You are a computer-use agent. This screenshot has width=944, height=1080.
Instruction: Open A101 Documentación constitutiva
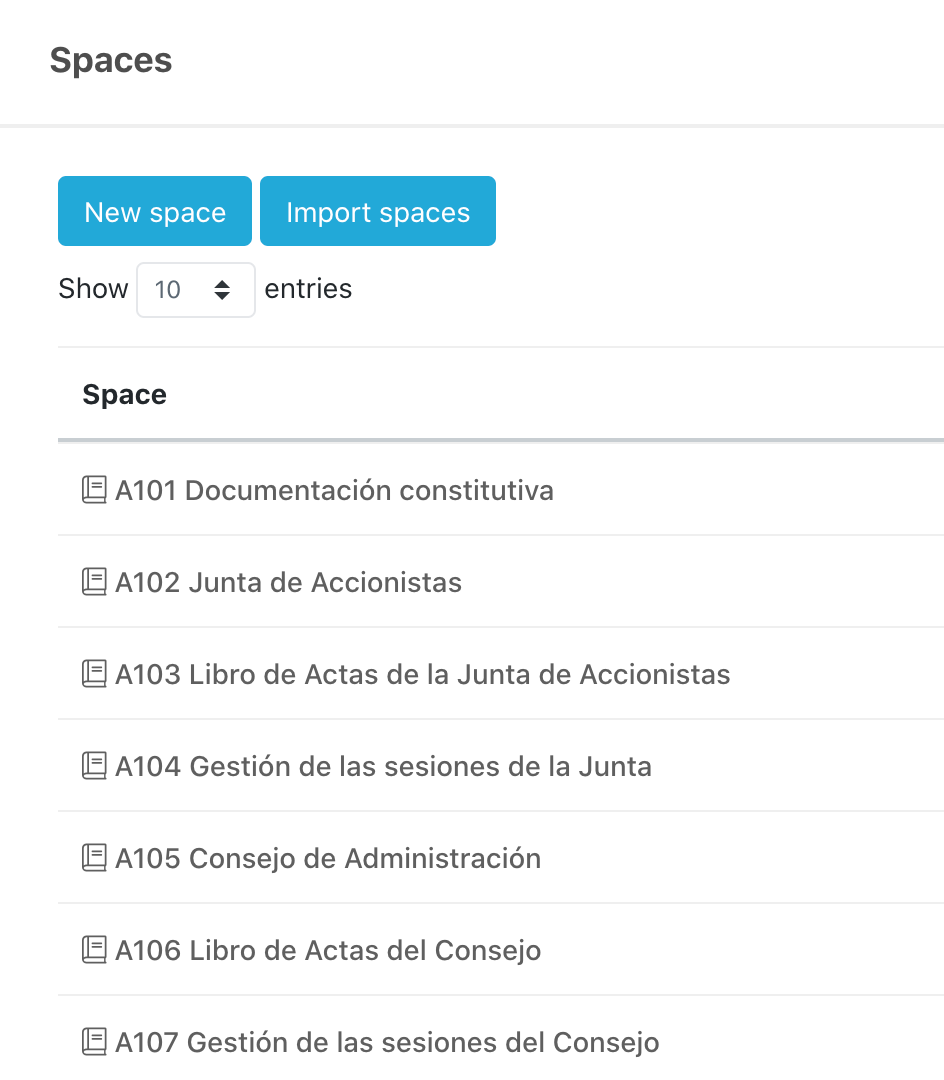click(334, 490)
